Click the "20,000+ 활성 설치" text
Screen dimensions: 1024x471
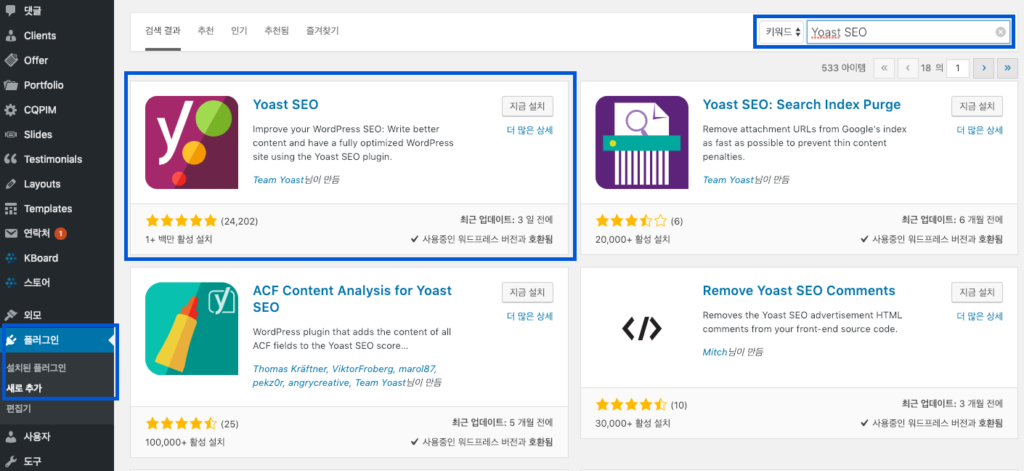633,239
